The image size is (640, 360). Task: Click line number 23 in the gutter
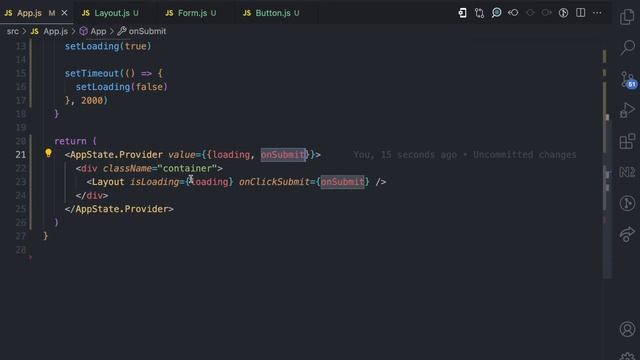[21, 182]
